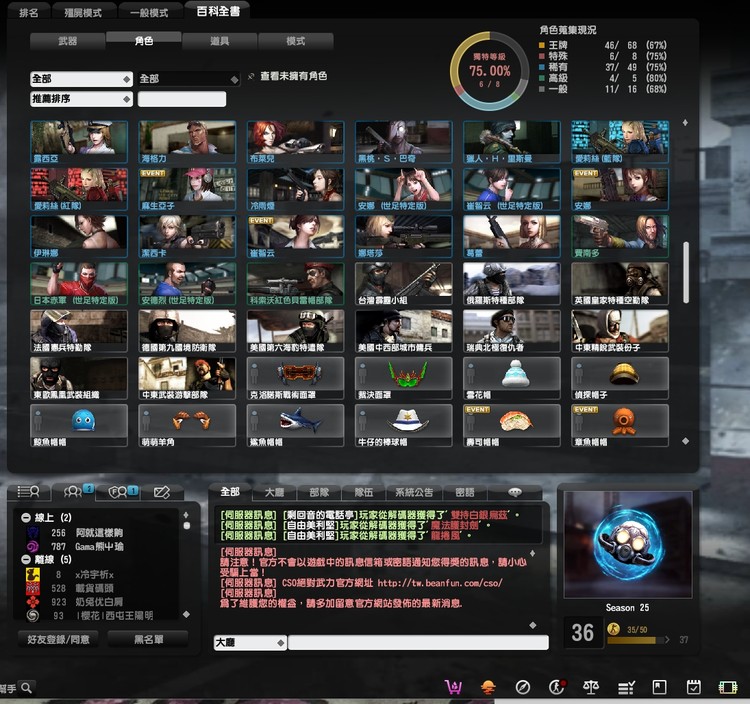This screenshot has width=750, height=704.
Task: Open the 大廳 chat channel dropdown
Action: point(249,642)
